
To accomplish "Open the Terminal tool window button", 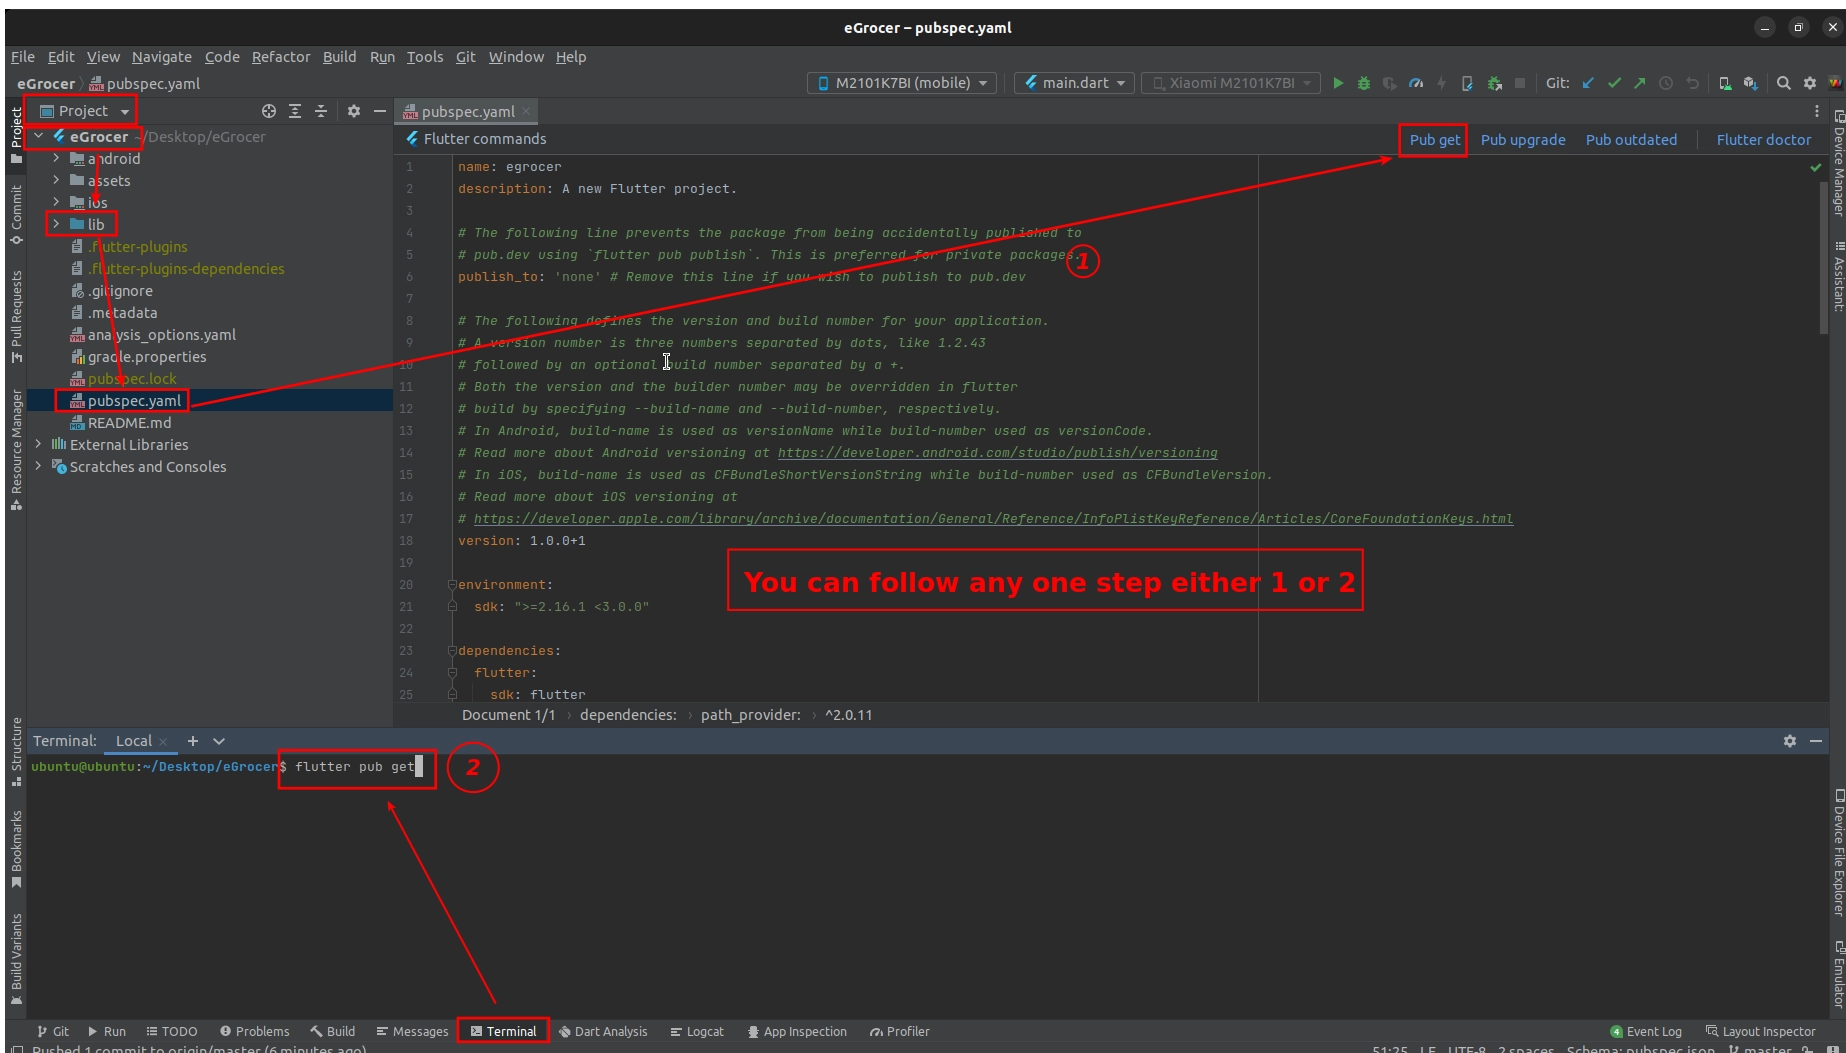I will click(x=504, y=1031).
